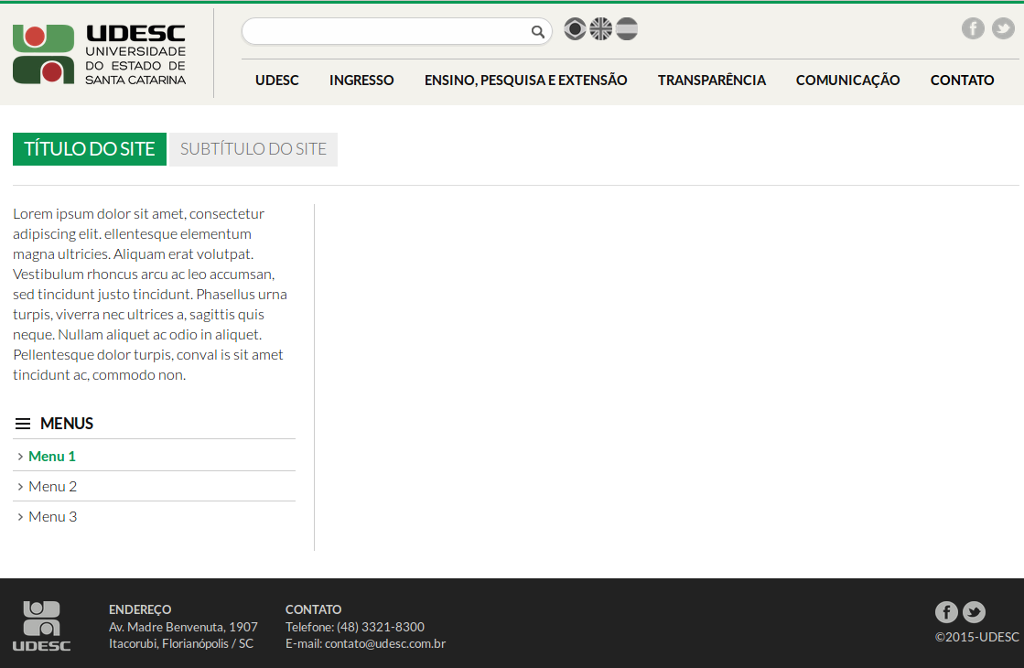This screenshot has width=1024, height=668.
Task: Choose the Spanish flag language icon
Action: 627,29
